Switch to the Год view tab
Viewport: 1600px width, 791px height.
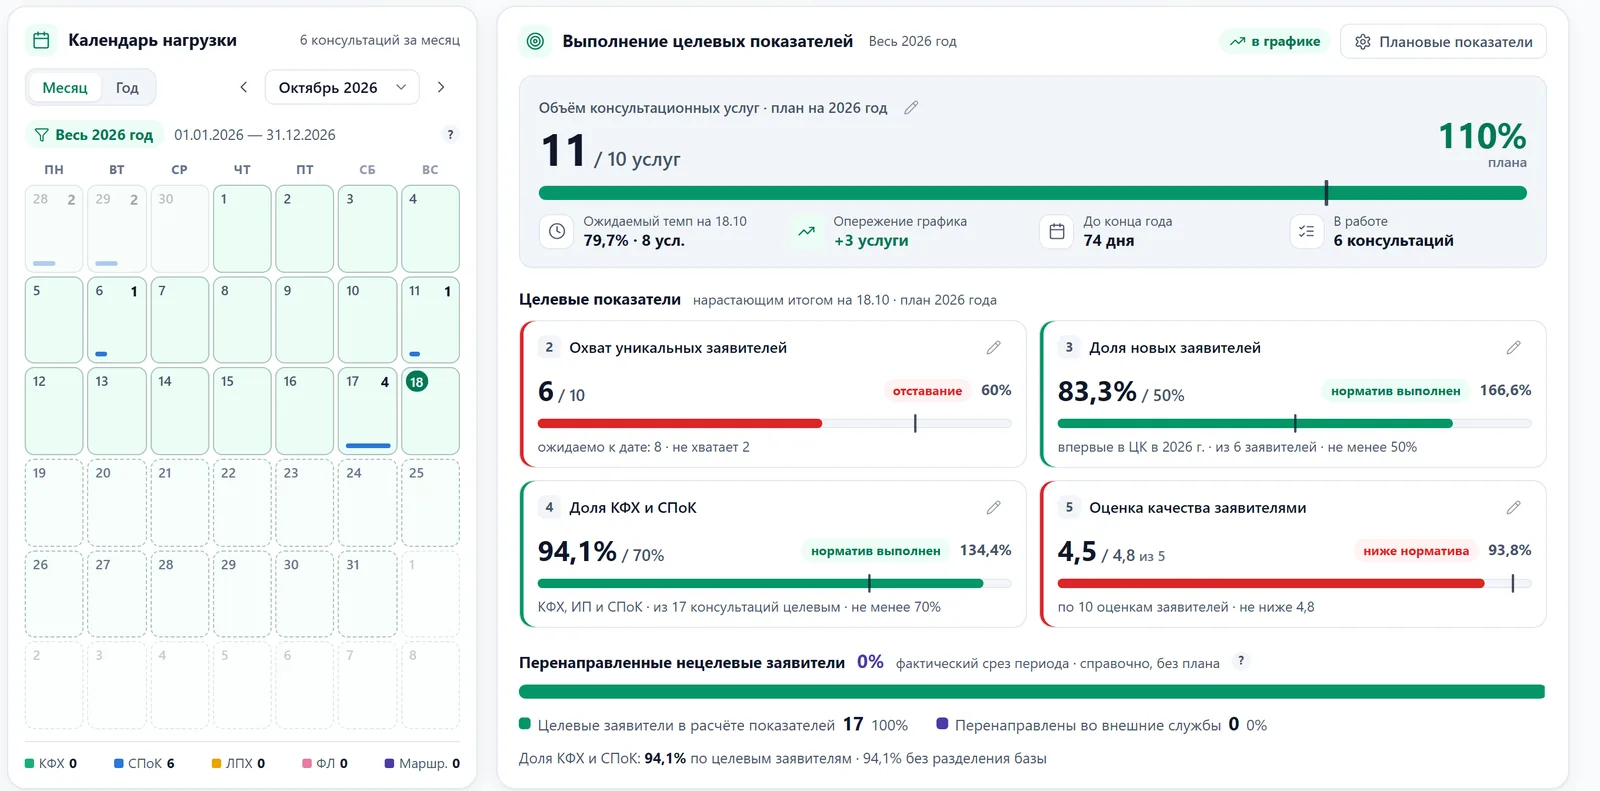127,87
